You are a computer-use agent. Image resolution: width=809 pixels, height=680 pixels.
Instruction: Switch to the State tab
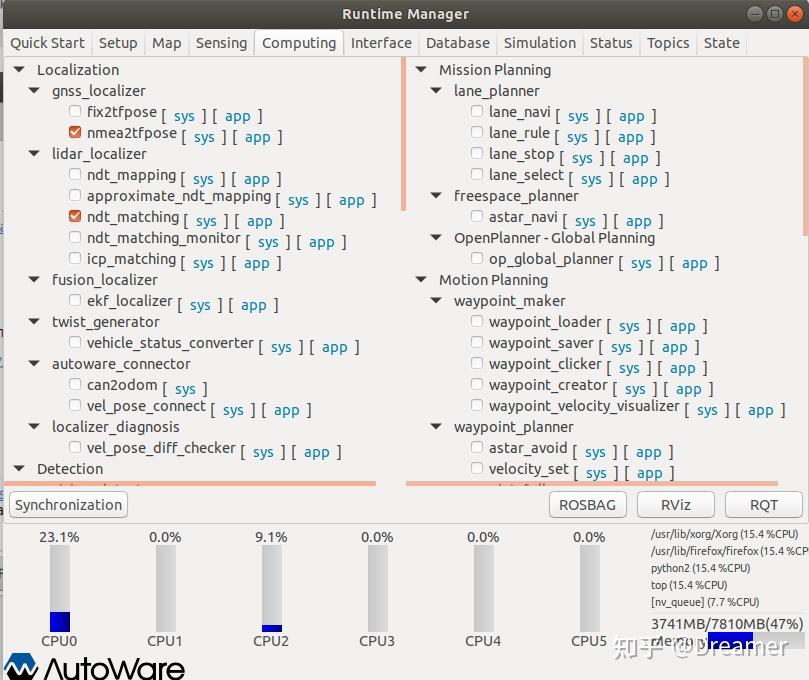point(722,43)
